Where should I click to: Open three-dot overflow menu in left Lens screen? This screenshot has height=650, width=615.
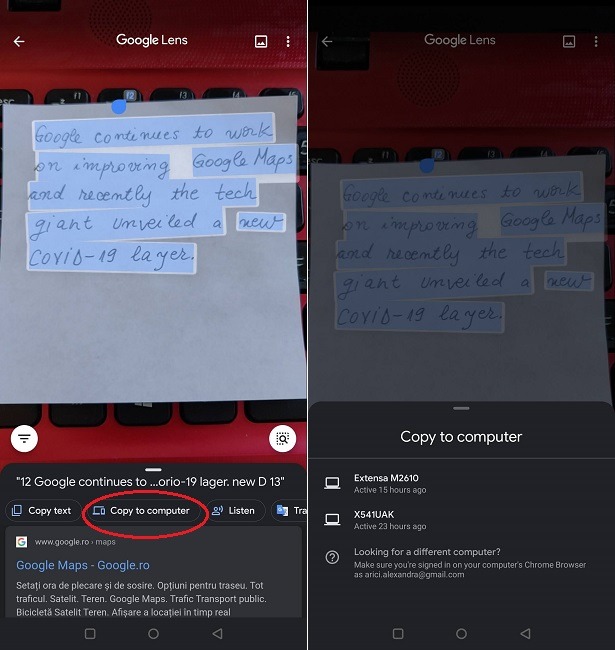[288, 41]
